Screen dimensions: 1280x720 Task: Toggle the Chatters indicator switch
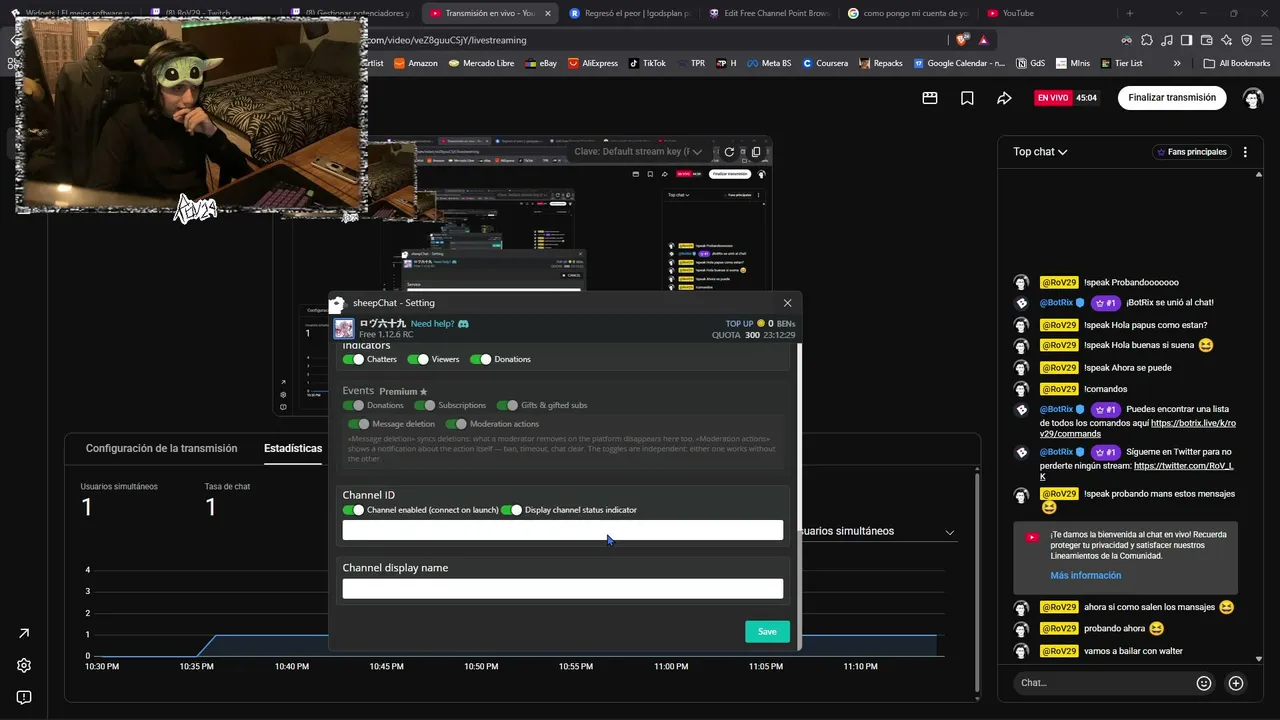coord(354,359)
